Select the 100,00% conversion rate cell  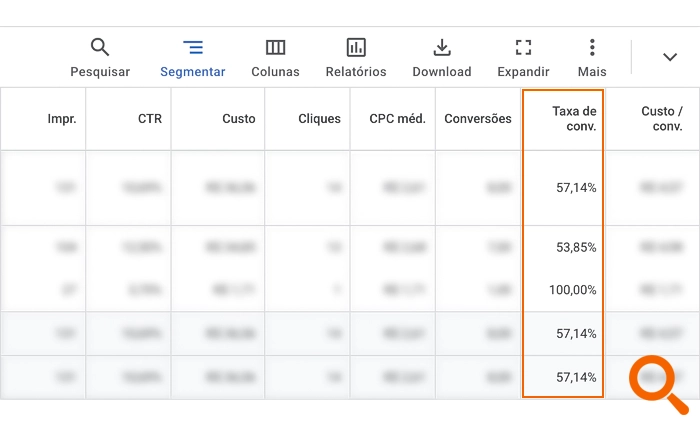pyautogui.click(x=572, y=290)
